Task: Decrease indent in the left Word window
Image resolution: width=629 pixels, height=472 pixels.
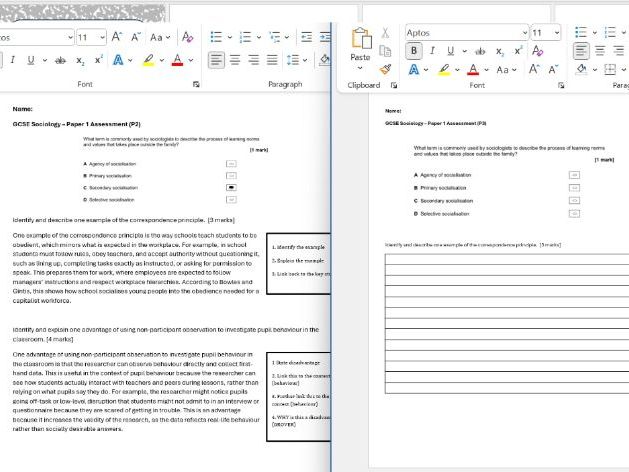Action: point(306,37)
